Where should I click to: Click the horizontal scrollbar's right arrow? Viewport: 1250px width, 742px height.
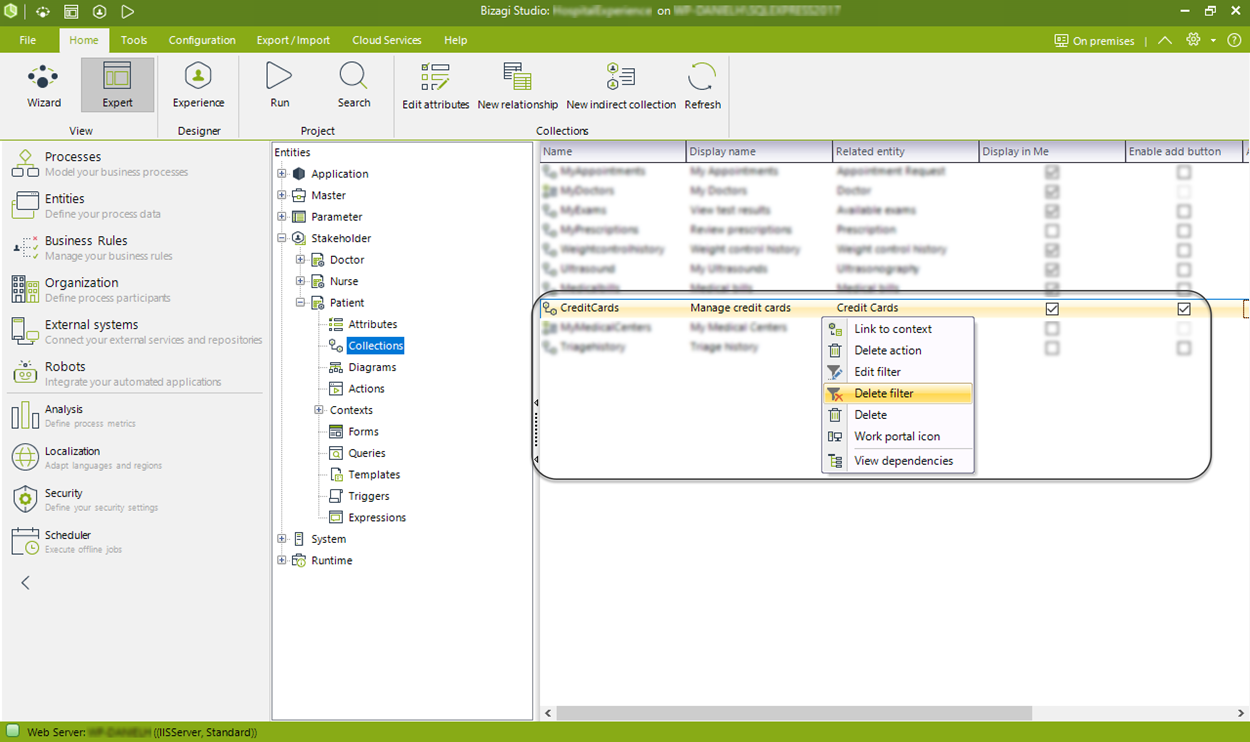(x=1242, y=713)
